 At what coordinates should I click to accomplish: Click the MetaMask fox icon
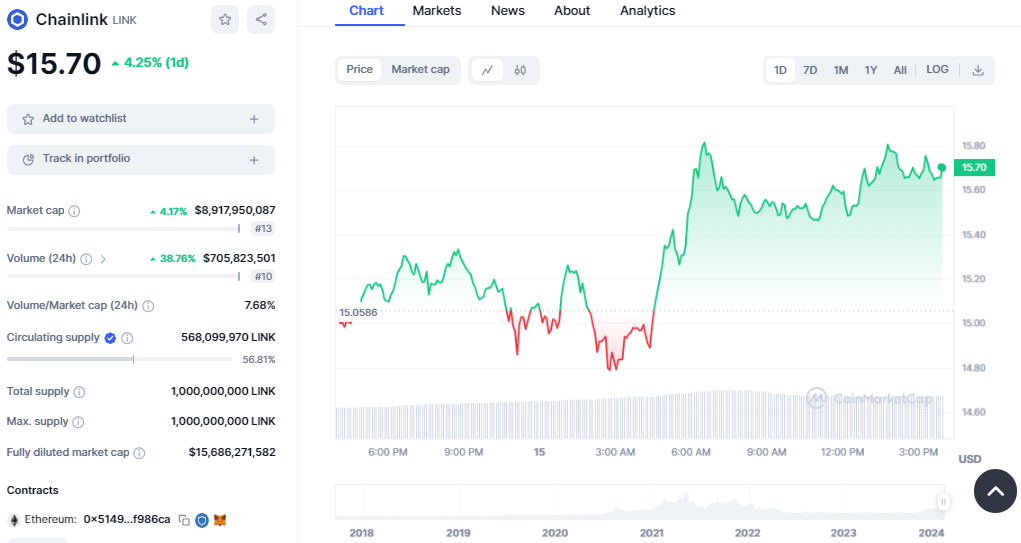coord(221,520)
